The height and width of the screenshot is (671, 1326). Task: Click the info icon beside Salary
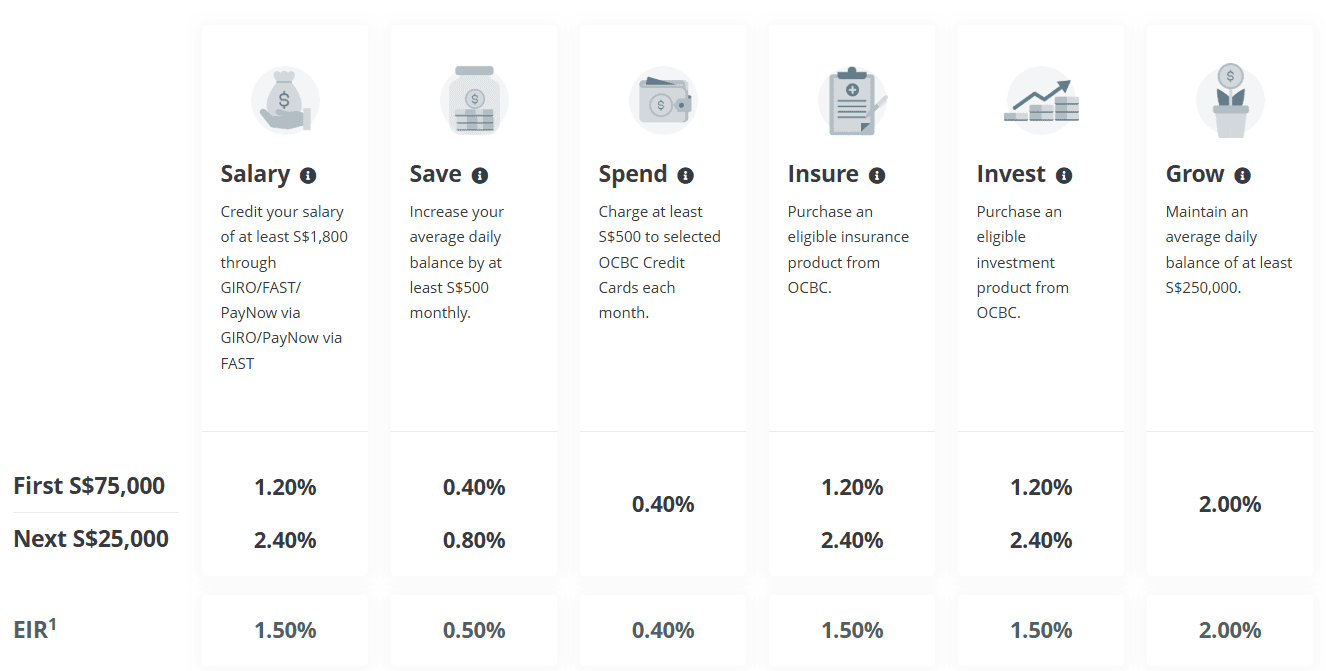point(308,175)
